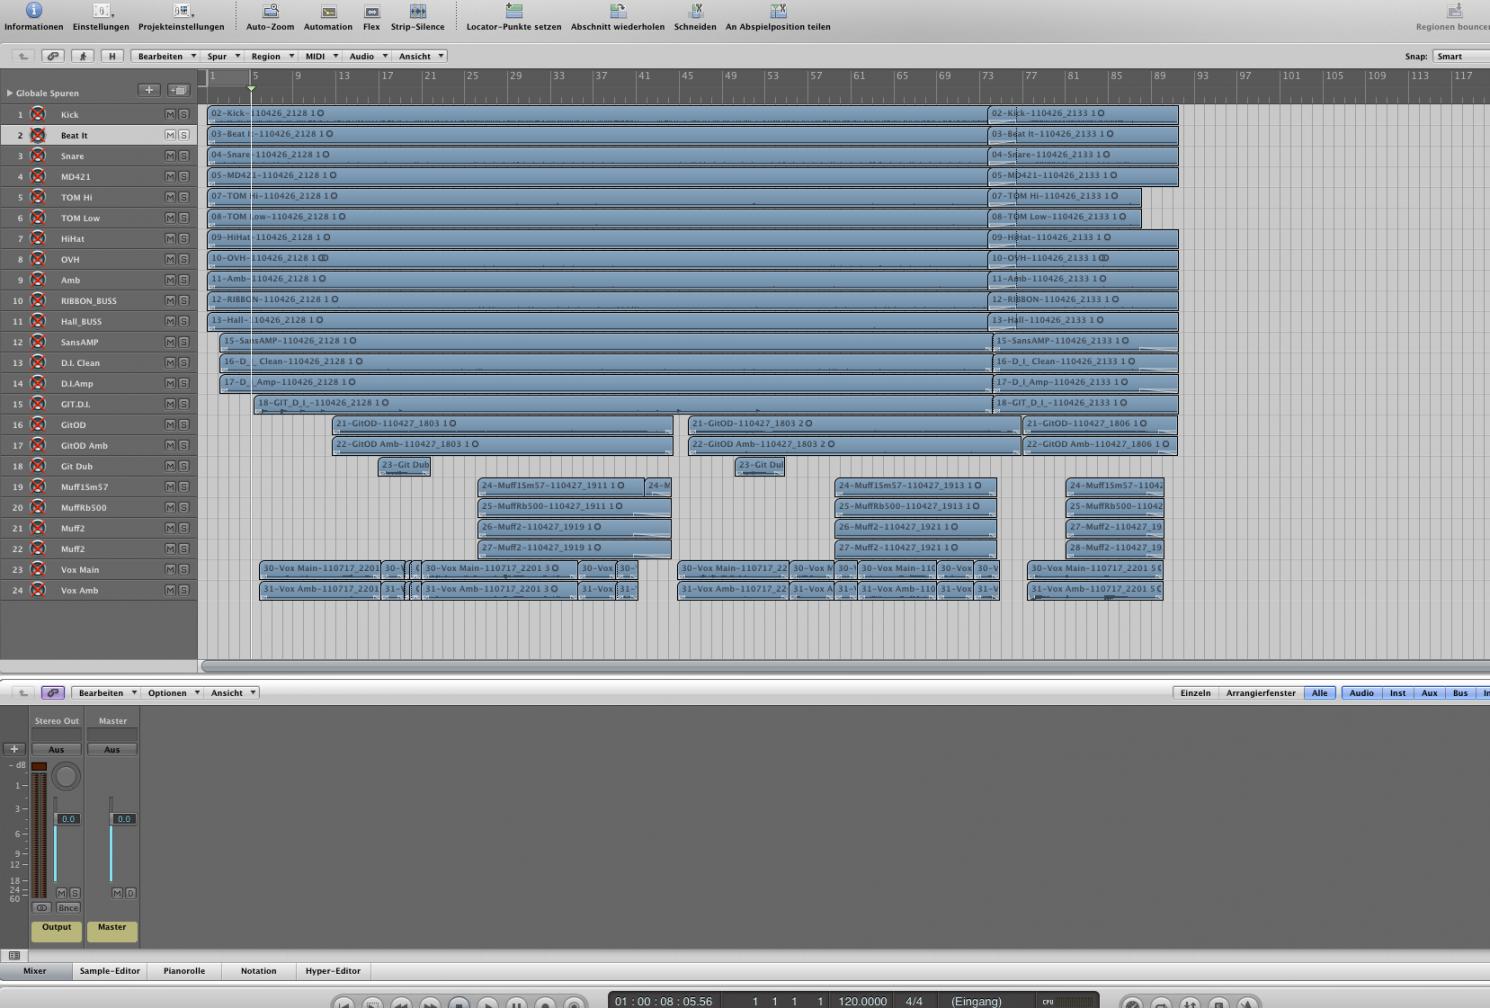Click the Bnce bounce button
This screenshot has height=1008, width=1490.
point(68,908)
